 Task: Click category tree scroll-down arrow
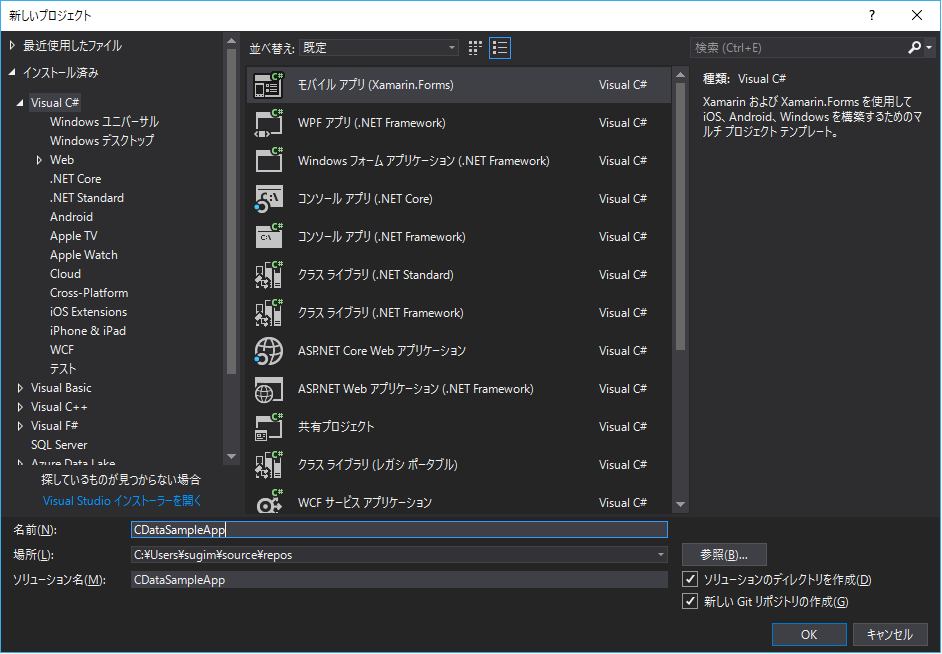231,457
